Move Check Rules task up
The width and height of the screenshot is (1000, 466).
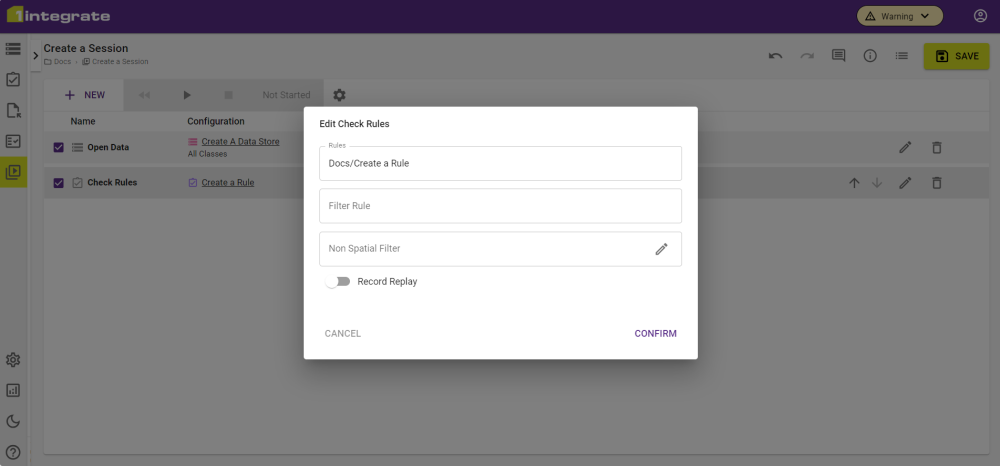pyautogui.click(x=854, y=183)
